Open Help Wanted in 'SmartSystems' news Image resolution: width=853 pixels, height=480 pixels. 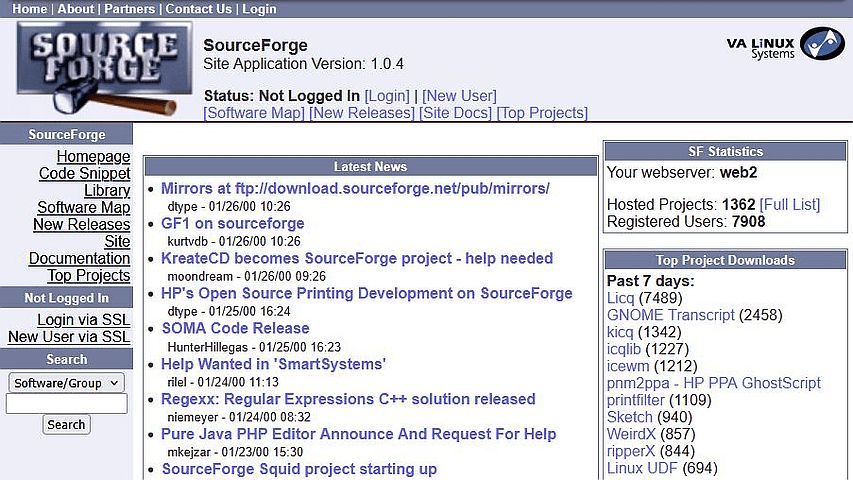click(x=274, y=364)
